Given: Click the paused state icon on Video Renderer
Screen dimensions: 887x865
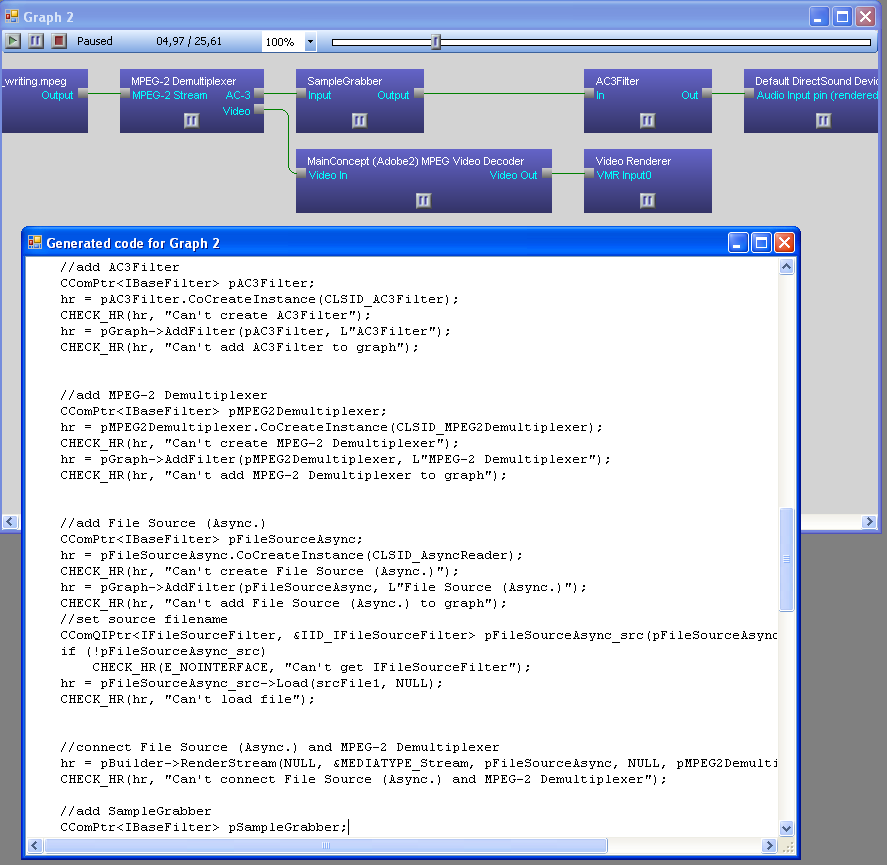Looking at the screenshot, I should (x=647, y=200).
